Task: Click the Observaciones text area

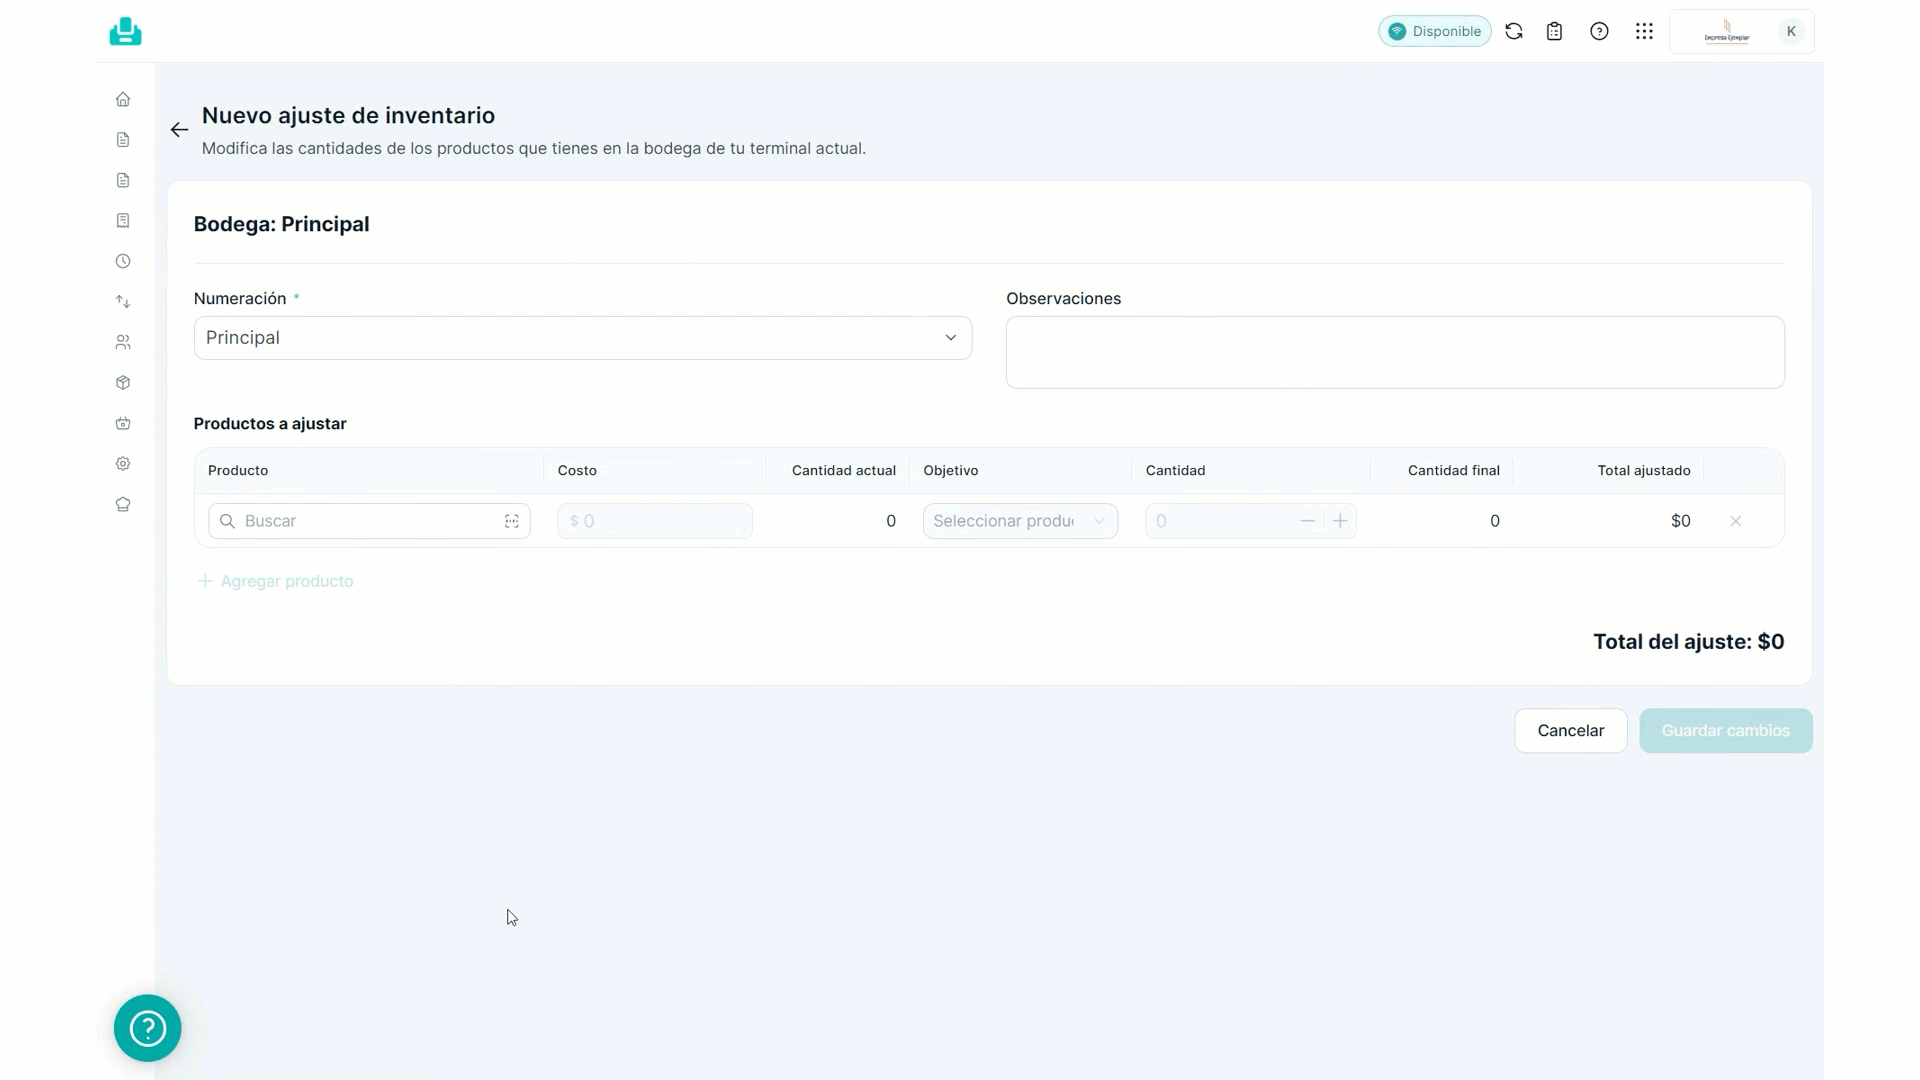Action: tap(1395, 352)
